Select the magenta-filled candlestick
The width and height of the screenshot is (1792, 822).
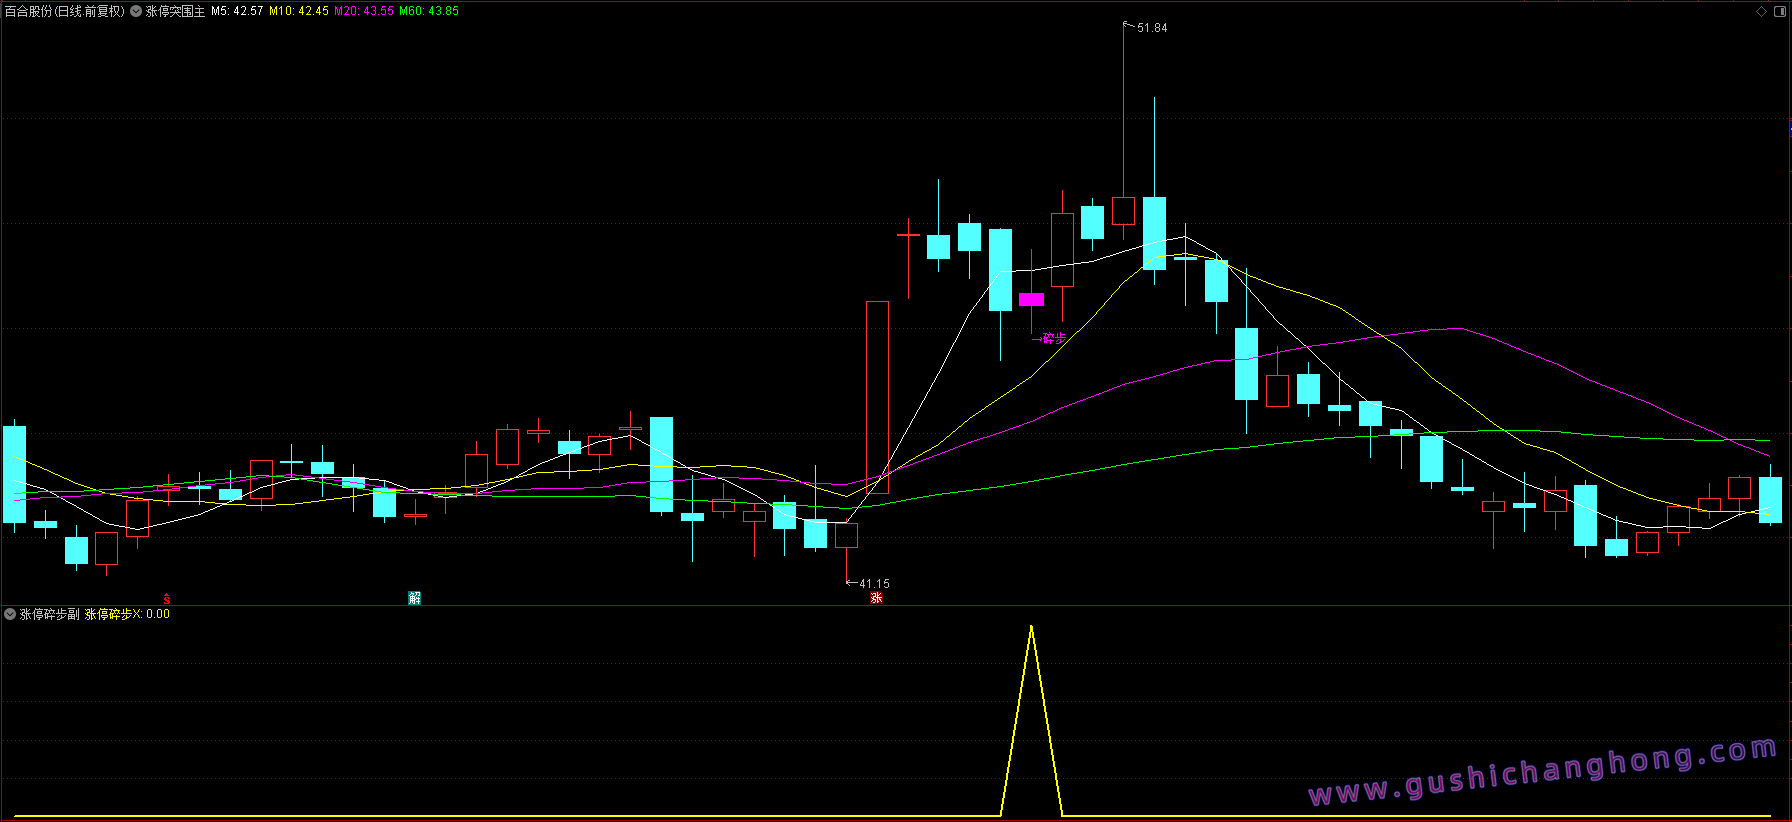(x=1031, y=299)
